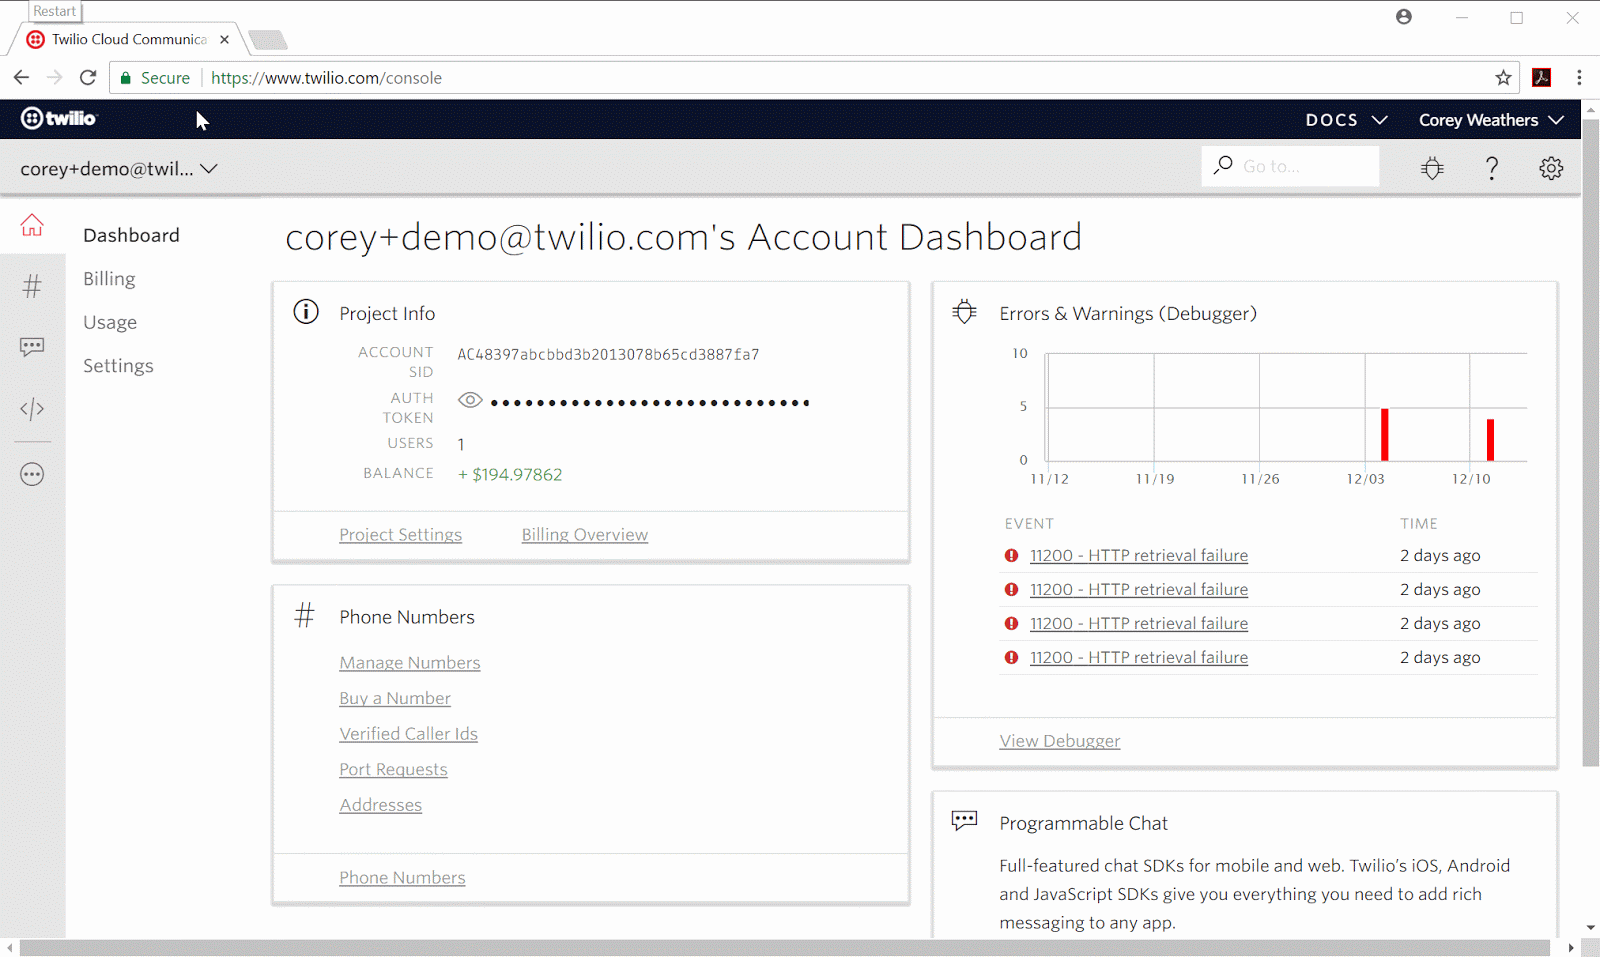Reload the page
The width and height of the screenshot is (1600, 957).
(x=88, y=78)
